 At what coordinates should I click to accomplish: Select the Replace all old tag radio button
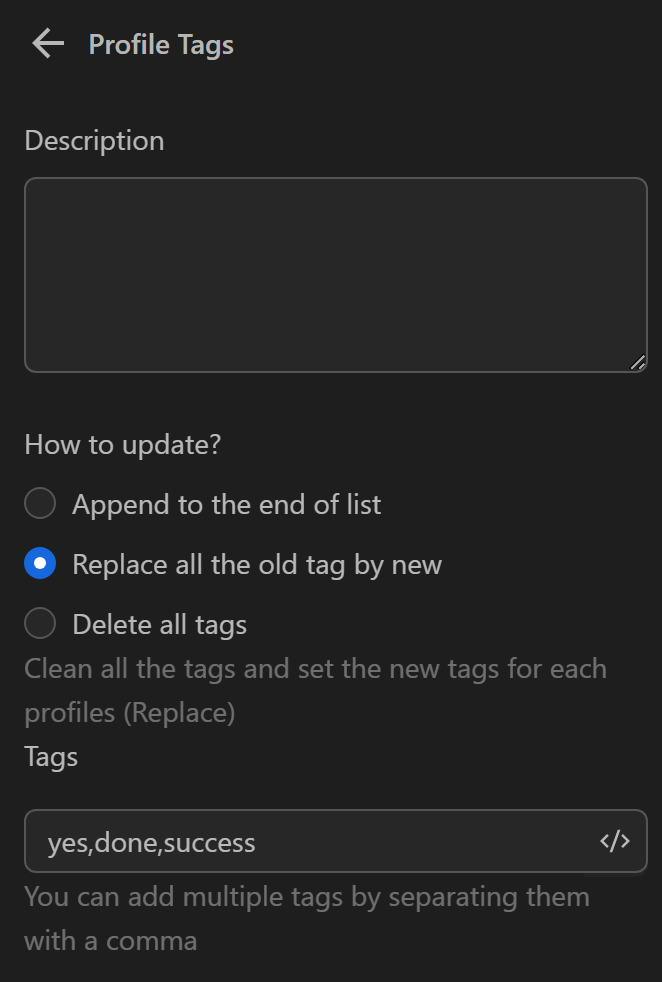pyautogui.click(x=40, y=564)
